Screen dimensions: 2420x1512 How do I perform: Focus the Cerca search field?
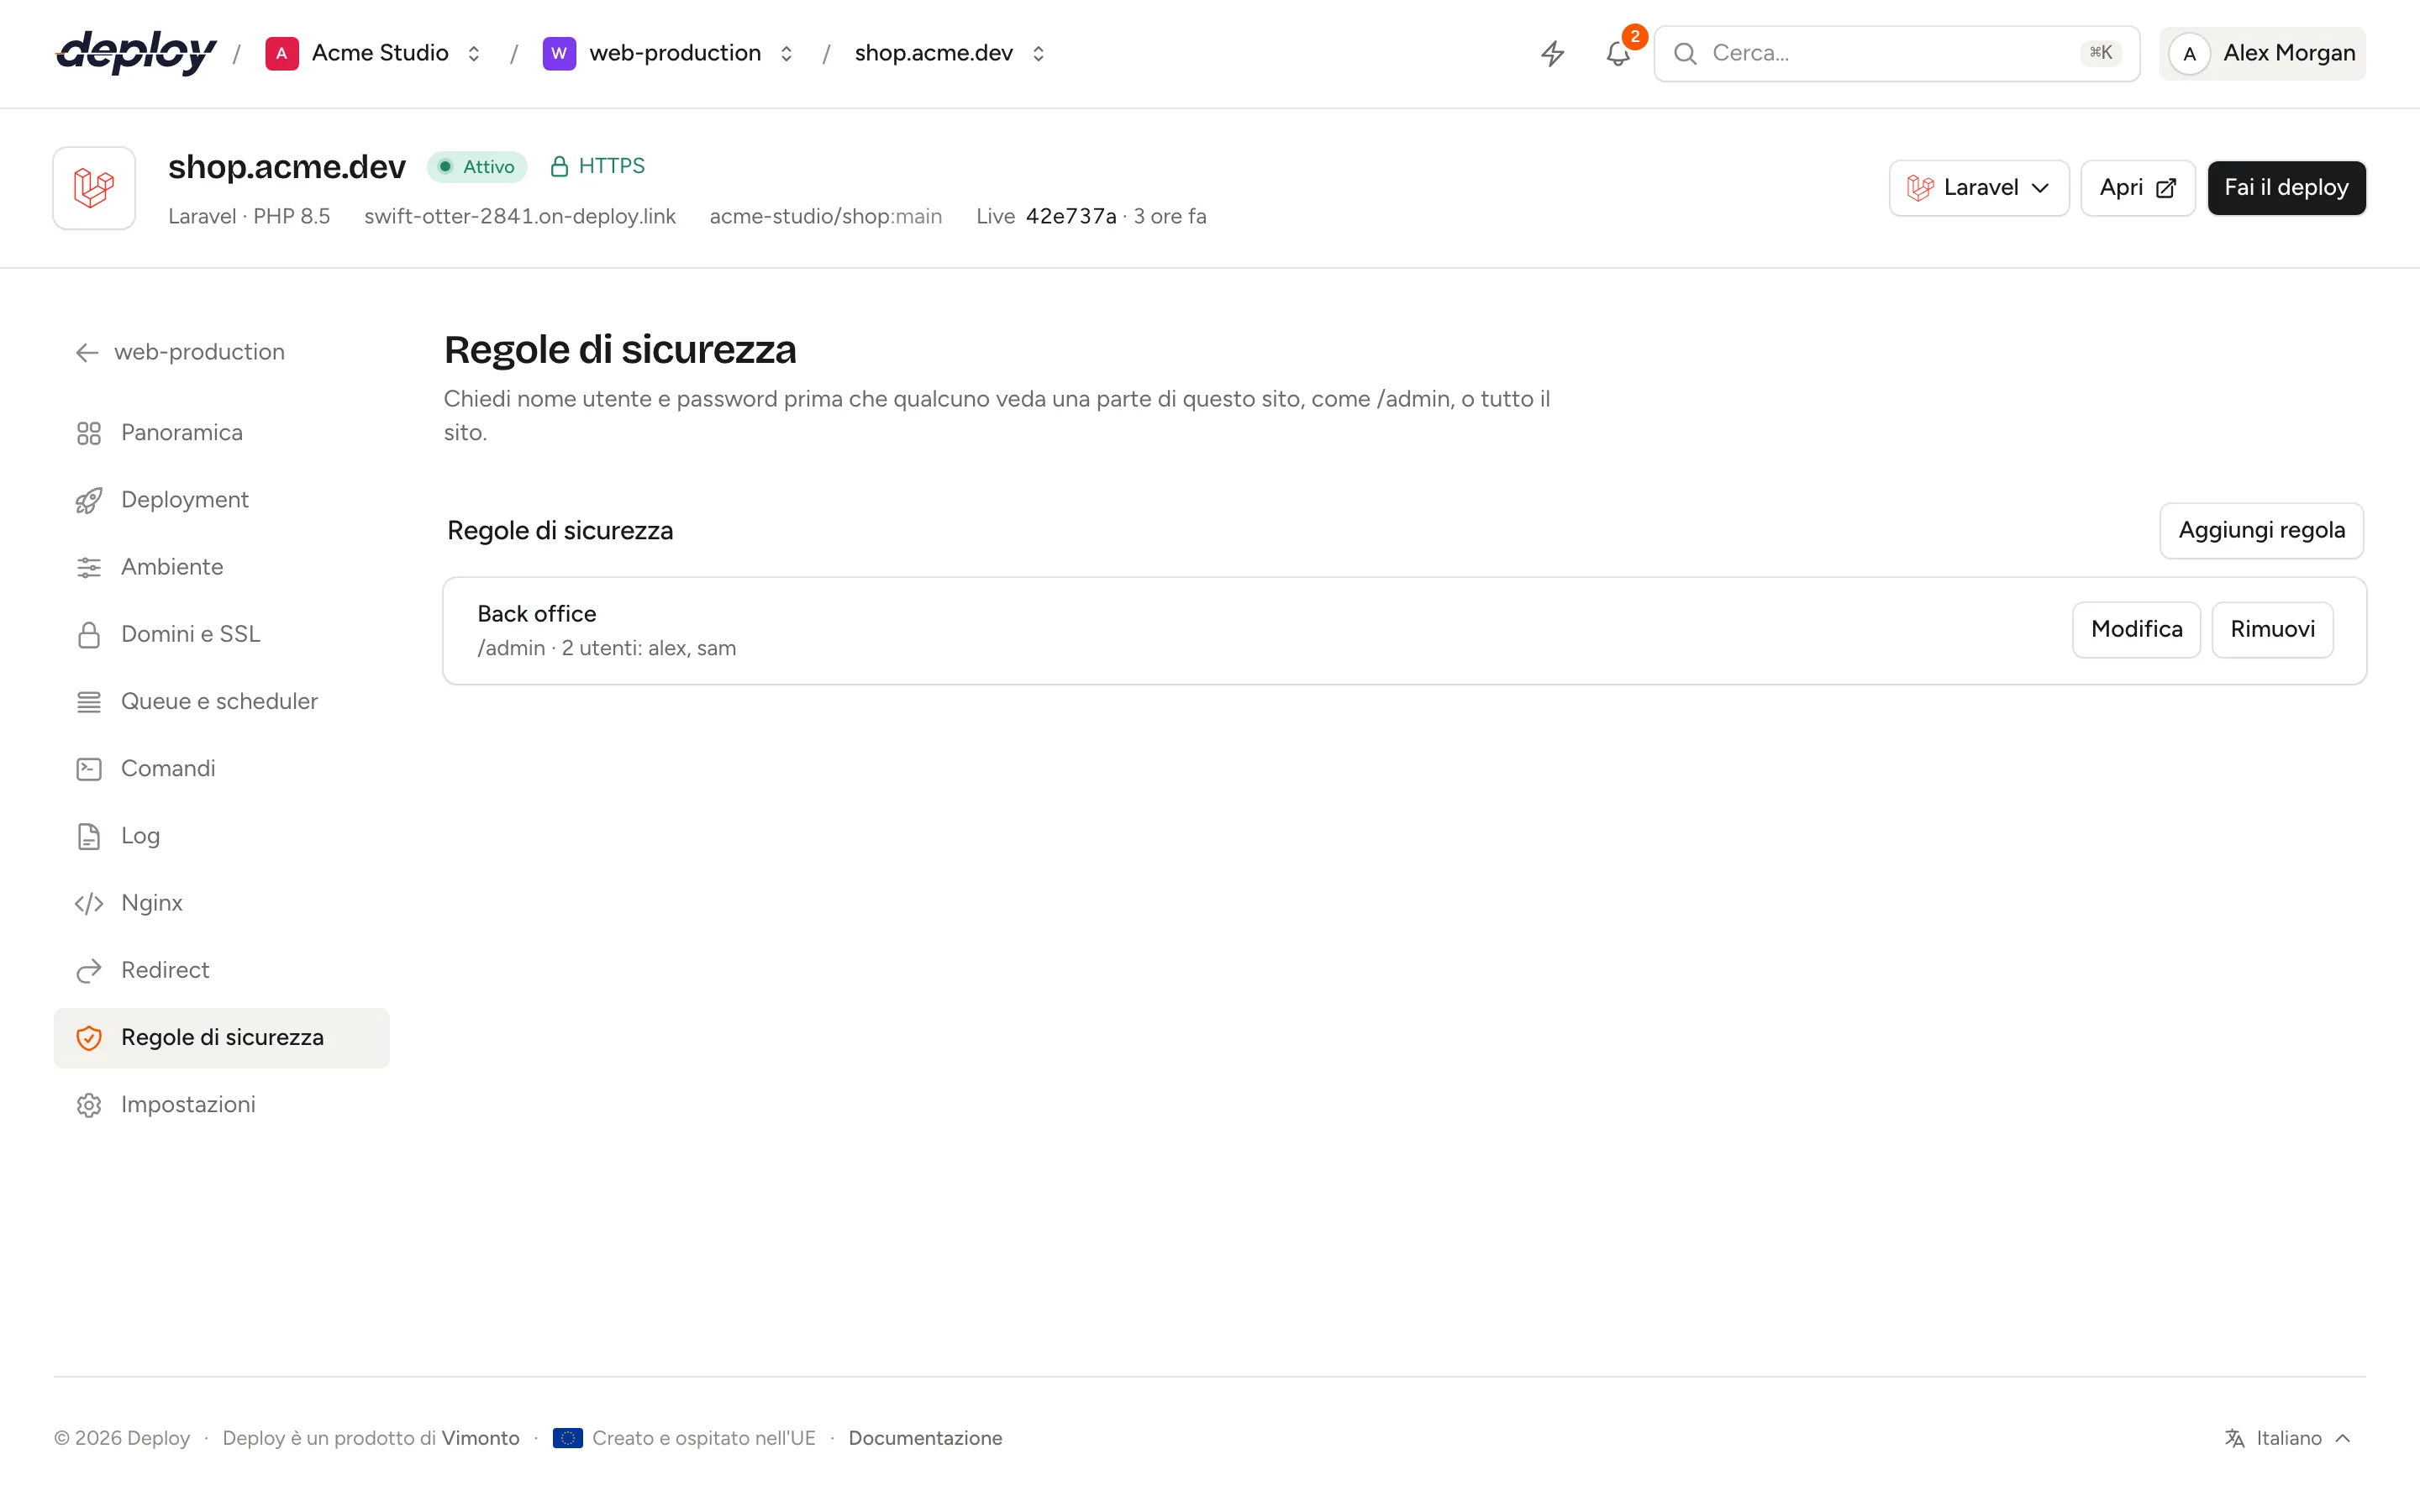click(x=1896, y=53)
